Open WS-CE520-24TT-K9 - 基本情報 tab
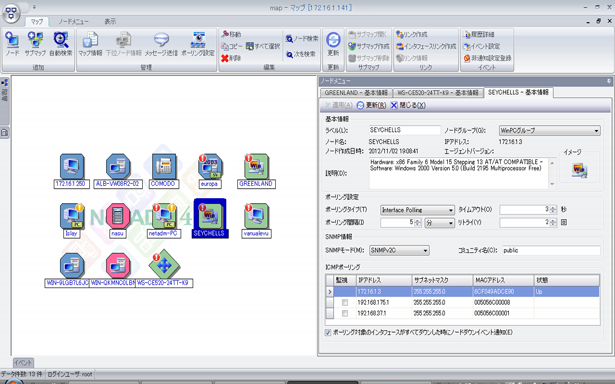 [x=438, y=93]
